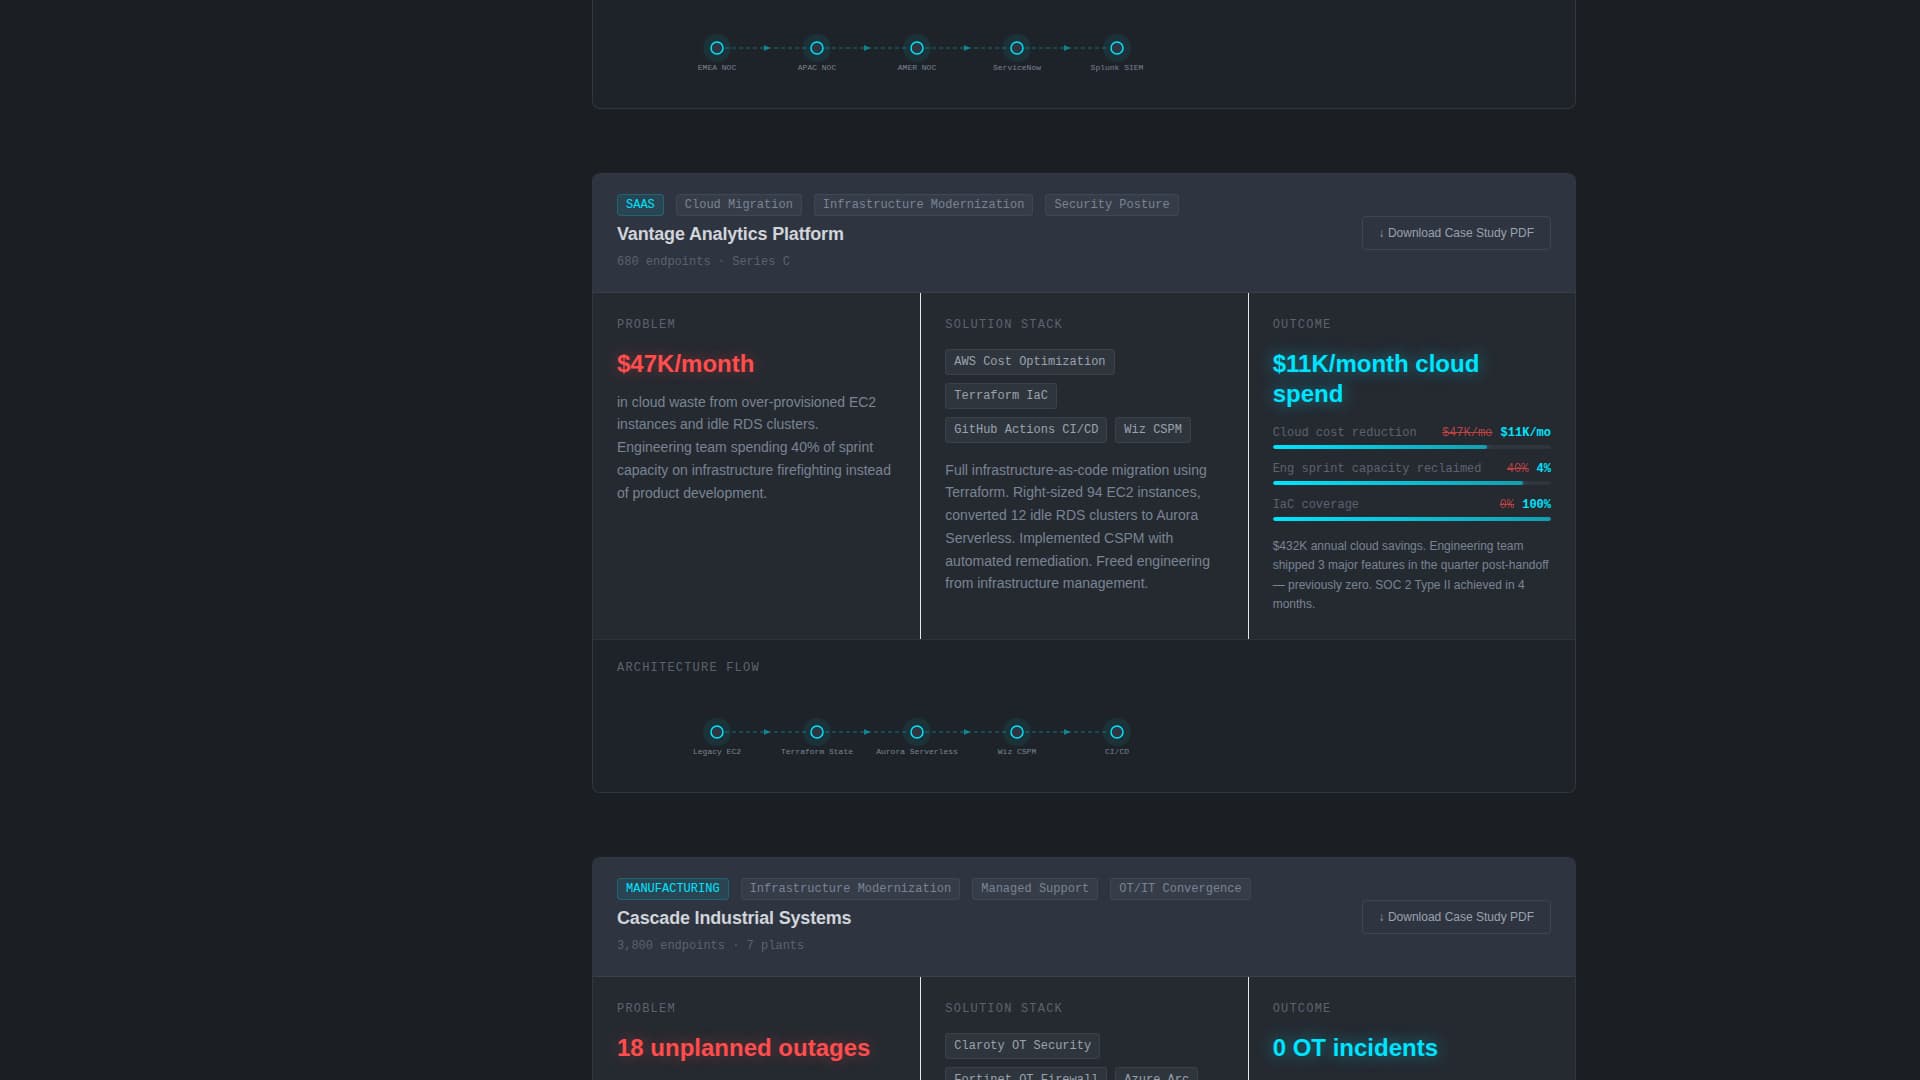Viewport: 1920px width, 1080px height.
Task: Click the AWS Cost Optimization chip
Action: [x=1029, y=361]
